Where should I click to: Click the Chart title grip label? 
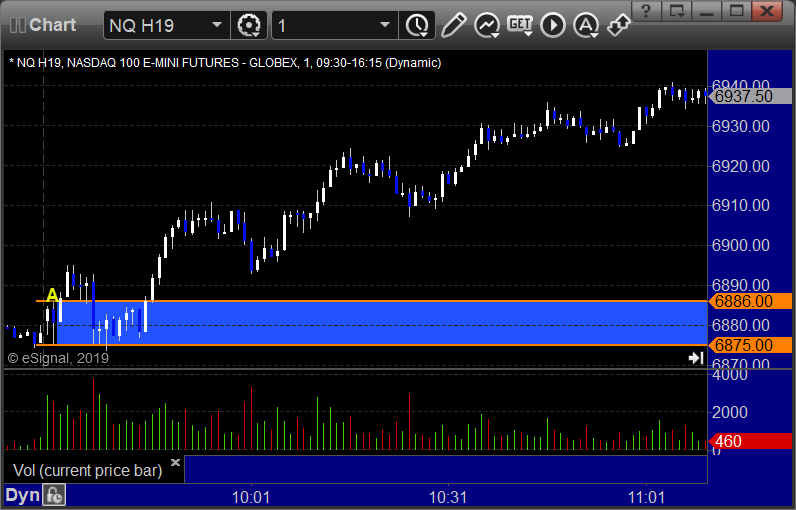pos(43,25)
